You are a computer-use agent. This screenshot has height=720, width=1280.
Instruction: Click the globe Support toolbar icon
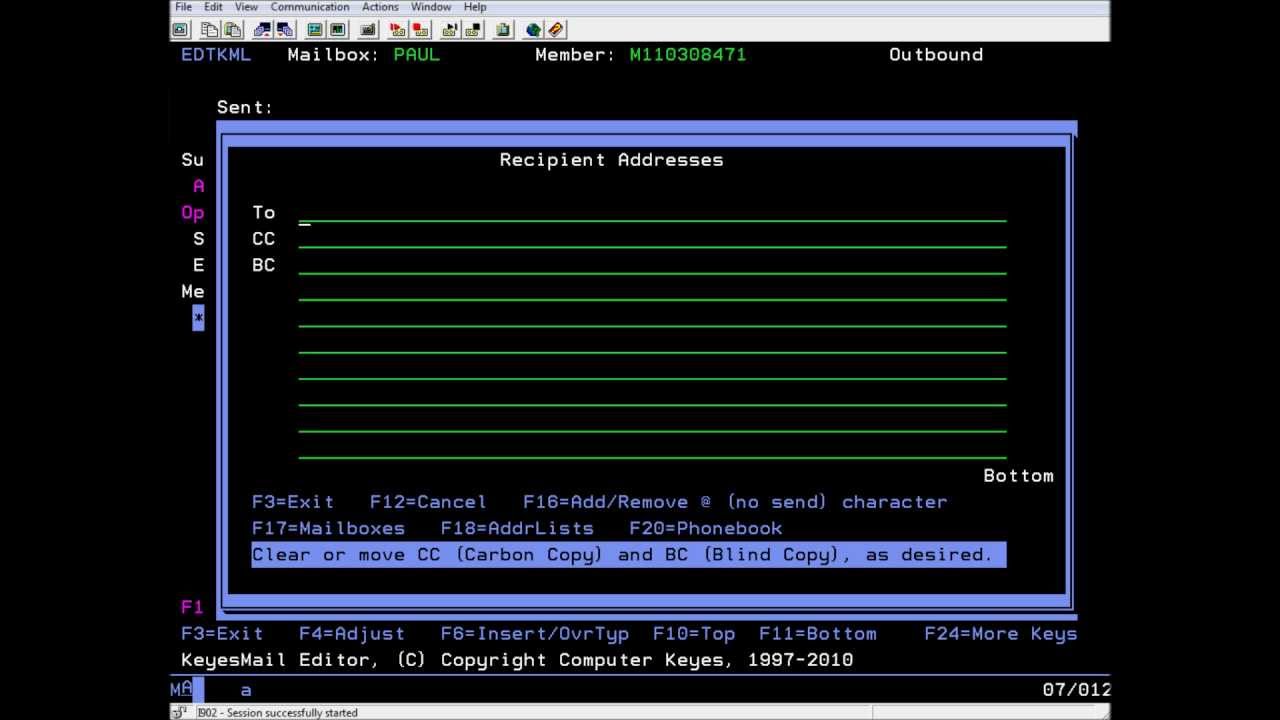click(534, 30)
